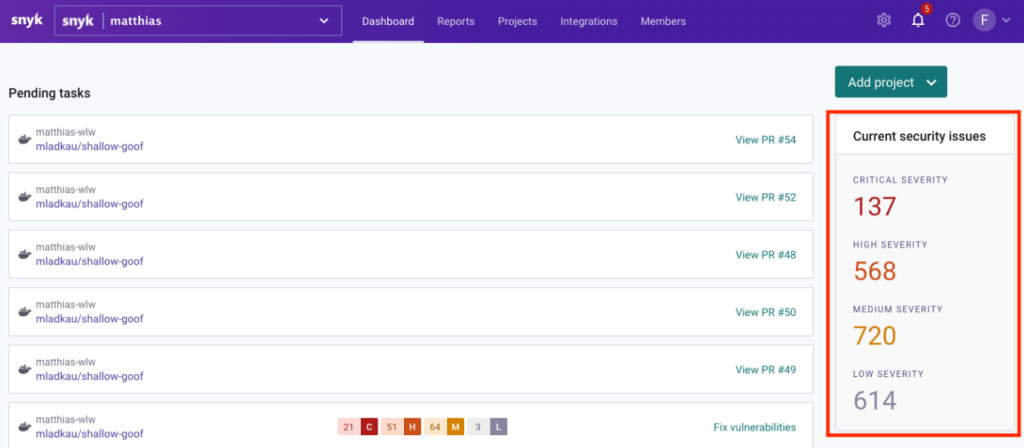This screenshot has width=1024, height=448.
Task: Open notifications bell with 5 alerts
Action: click(x=918, y=21)
